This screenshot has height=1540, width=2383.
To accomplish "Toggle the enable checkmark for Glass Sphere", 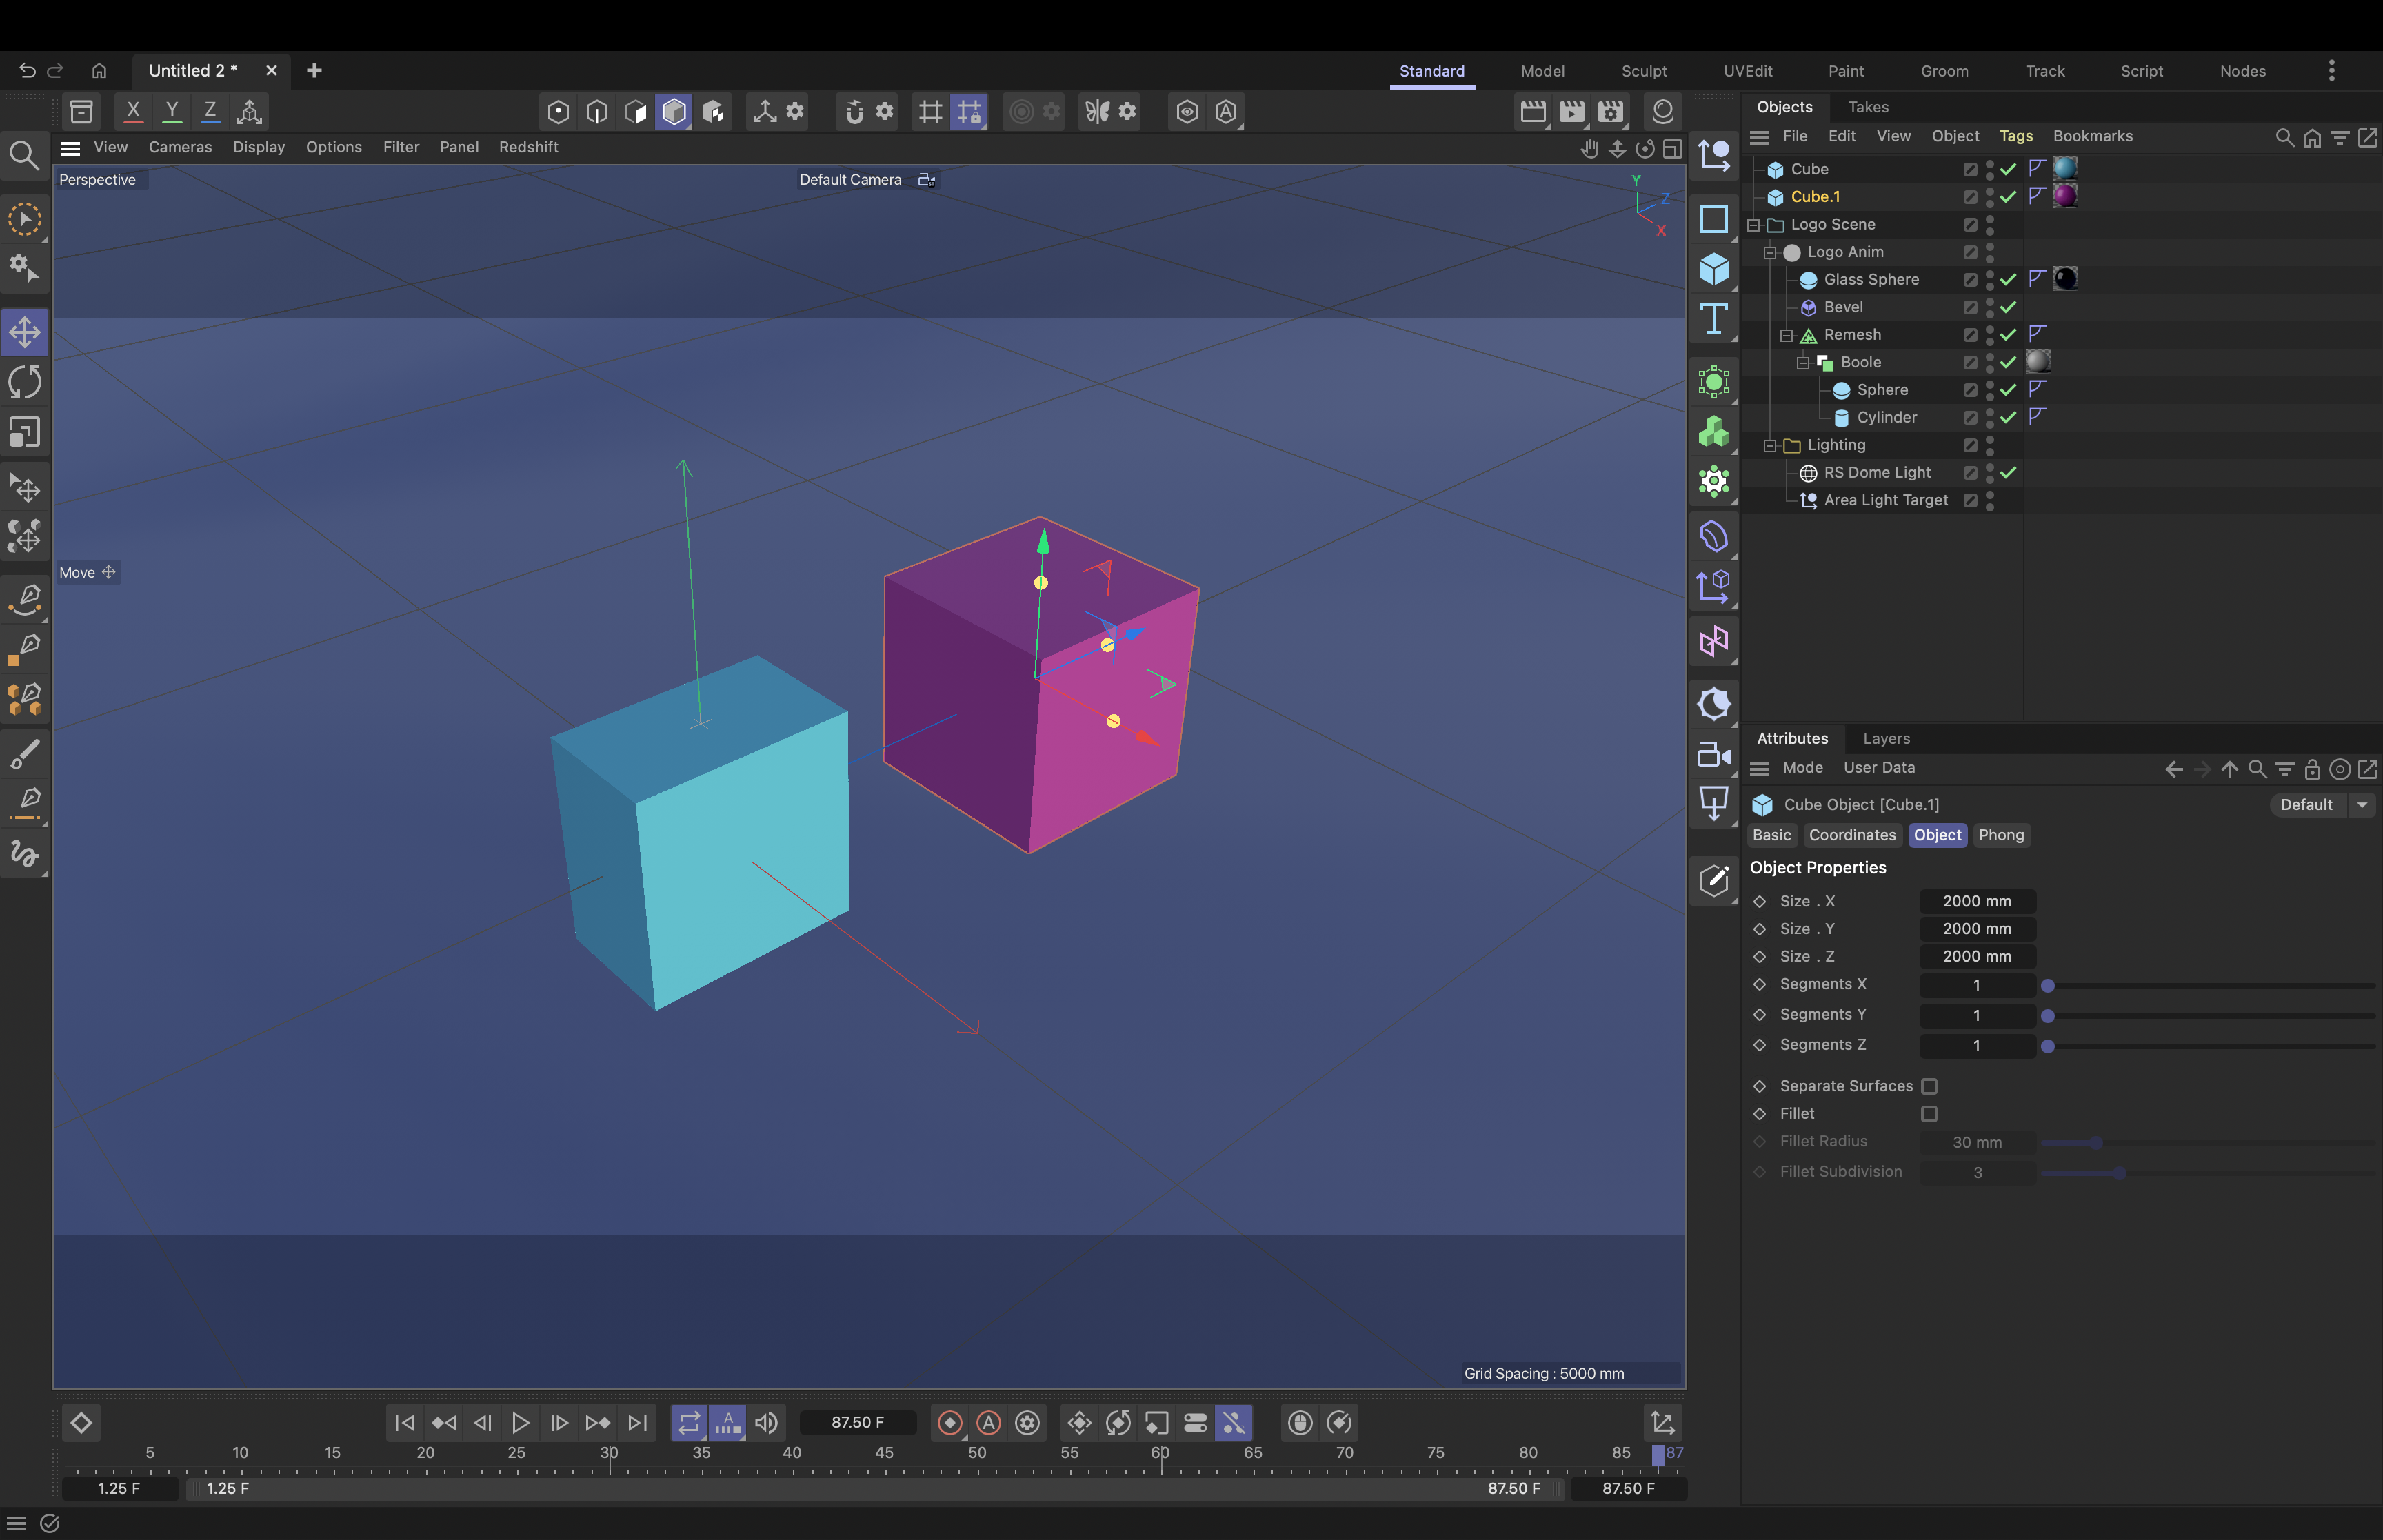I will click(2008, 280).
